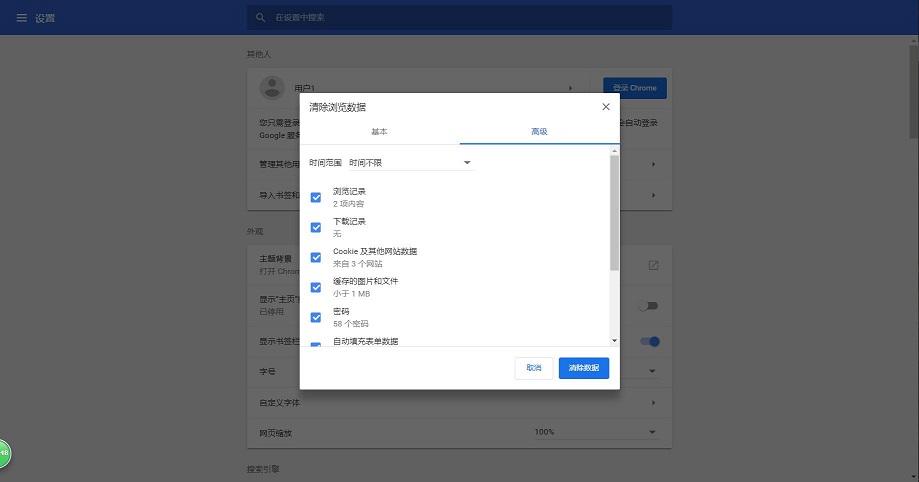Click the magnifier icon in the search bar
Screen dimensions: 919x482
261,18
